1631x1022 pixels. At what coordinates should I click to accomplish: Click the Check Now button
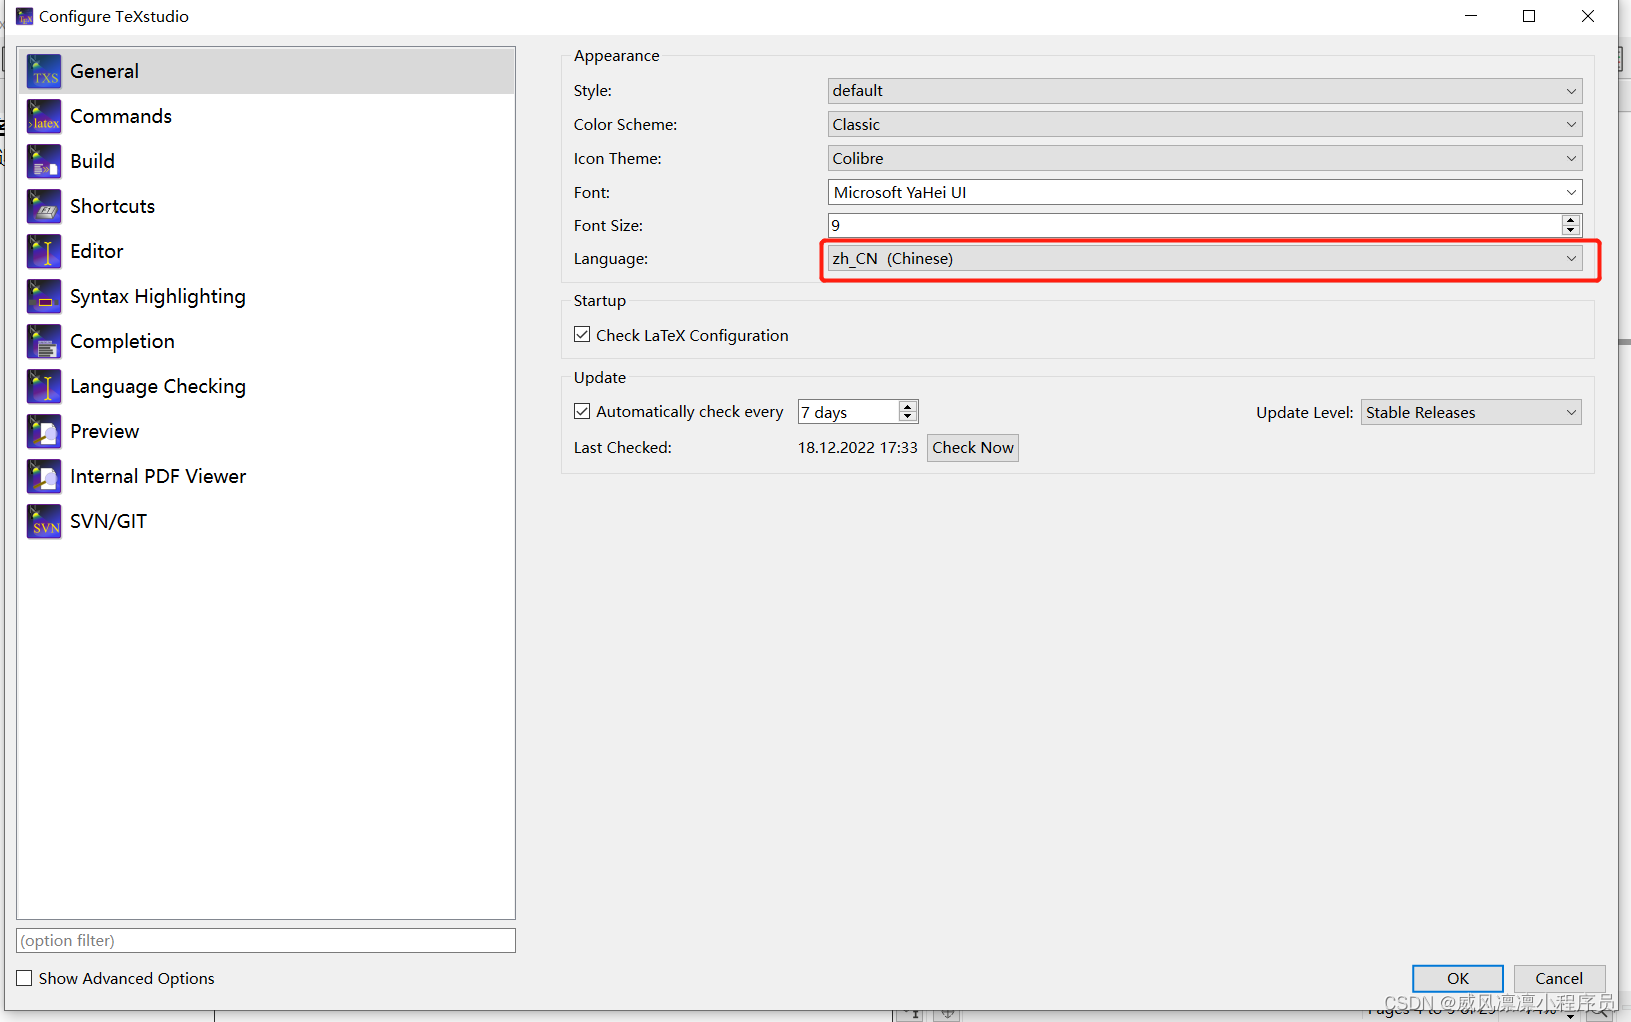point(973,447)
